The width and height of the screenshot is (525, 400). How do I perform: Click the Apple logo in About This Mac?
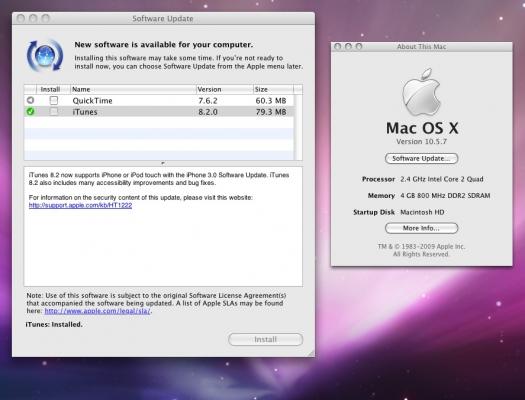point(421,92)
